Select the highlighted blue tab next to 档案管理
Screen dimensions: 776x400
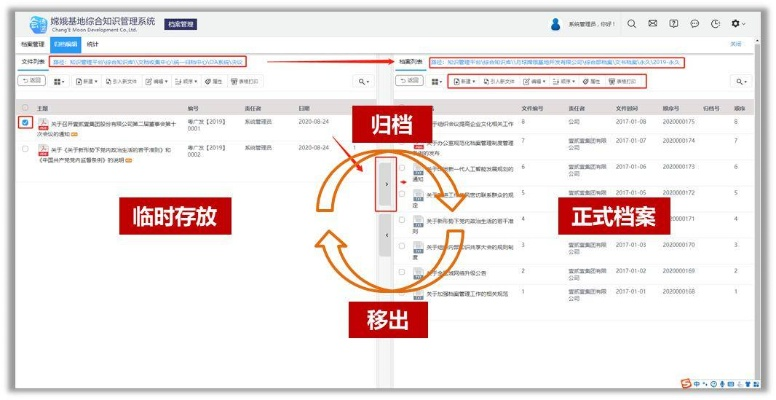65,45
